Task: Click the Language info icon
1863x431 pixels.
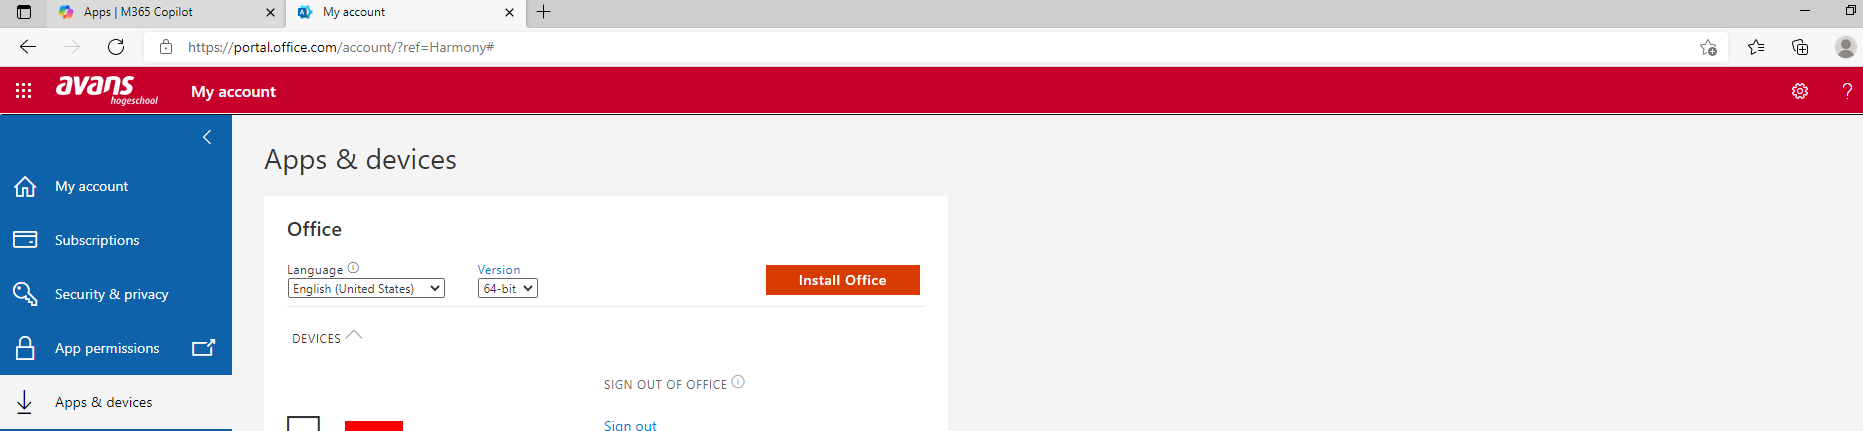Action: (353, 268)
